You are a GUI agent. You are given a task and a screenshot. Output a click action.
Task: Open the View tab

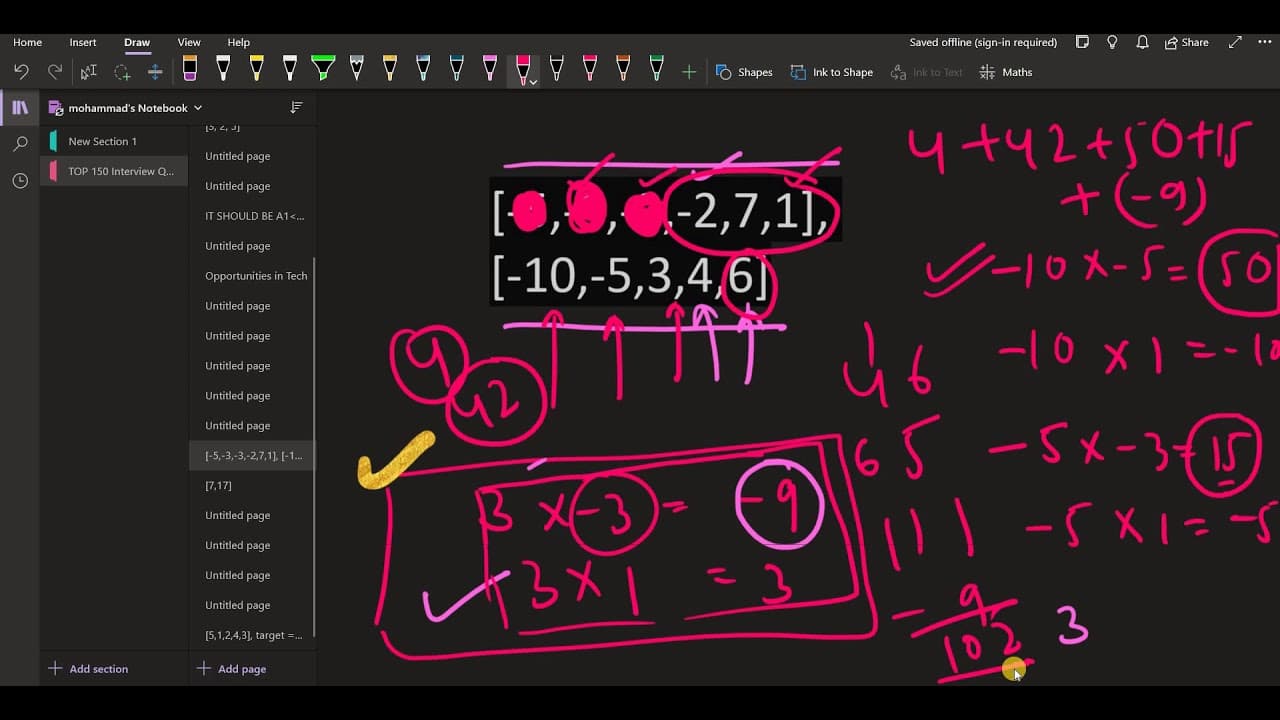tap(189, 42)
